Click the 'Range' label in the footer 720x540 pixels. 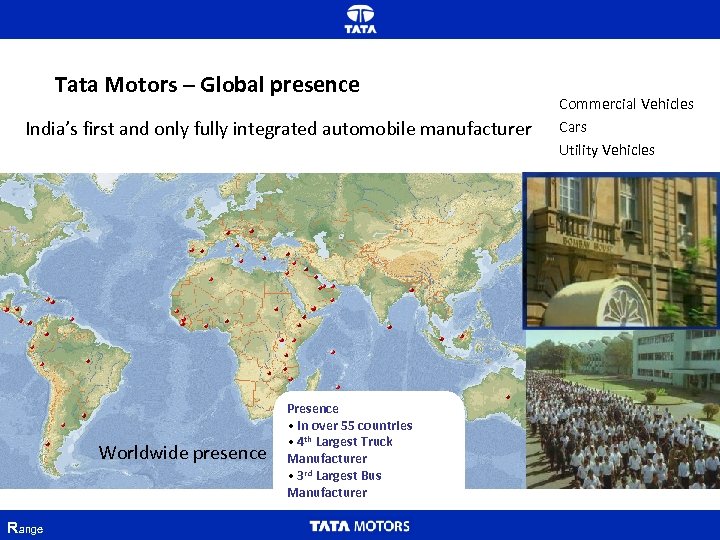[25, 528]
